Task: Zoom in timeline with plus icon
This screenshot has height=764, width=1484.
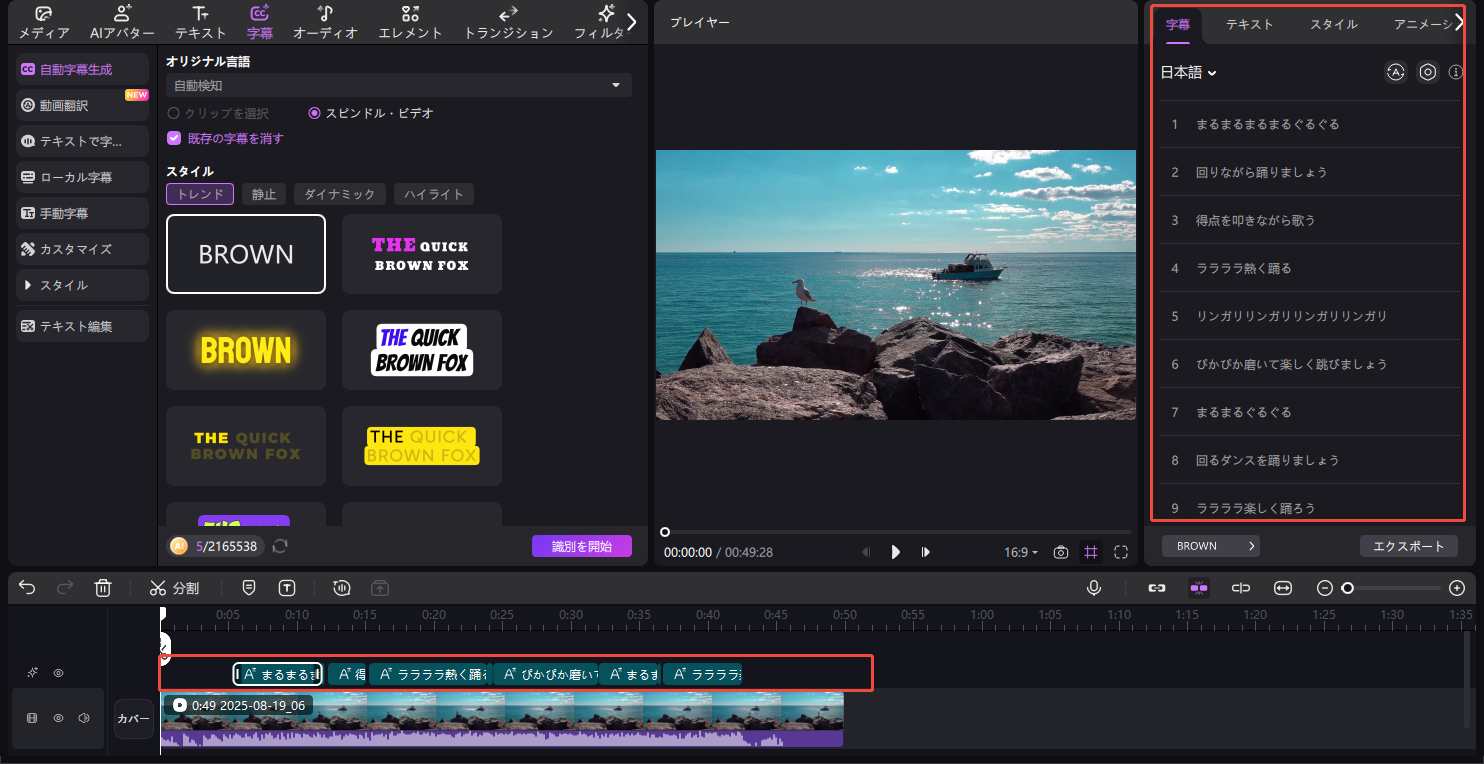Action: pos(1457,588)
